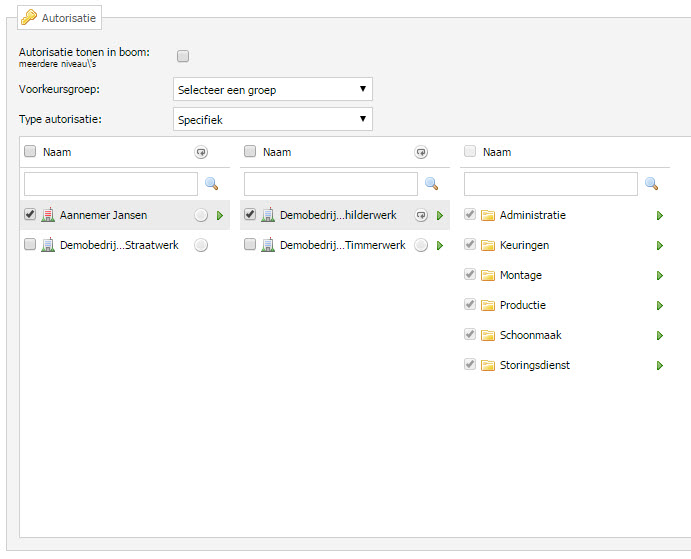Screen dimensions: 691x559
Task: Expand the Storingsdienst folder arrow
Action: click(x=660, y=365)
